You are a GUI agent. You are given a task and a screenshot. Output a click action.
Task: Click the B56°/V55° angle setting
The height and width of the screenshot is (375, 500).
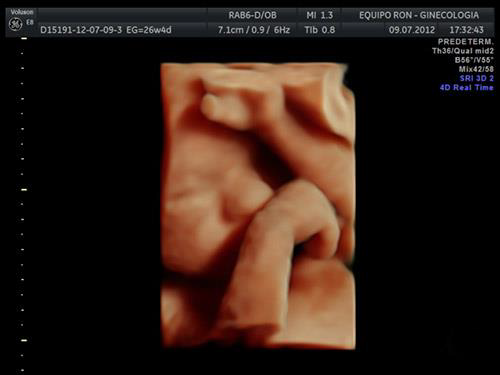(x=474, y=60)
